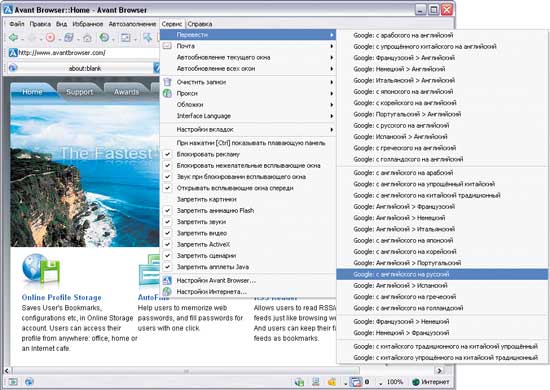Expand the Очистить записи submenu

tap(248, 82)
